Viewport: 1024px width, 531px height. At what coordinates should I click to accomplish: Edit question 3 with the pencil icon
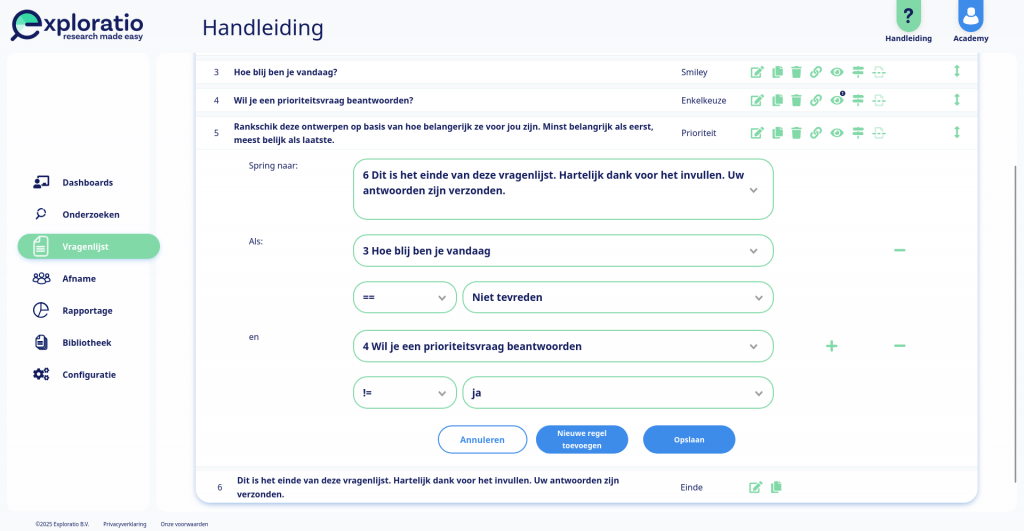[x=757, y=72]
